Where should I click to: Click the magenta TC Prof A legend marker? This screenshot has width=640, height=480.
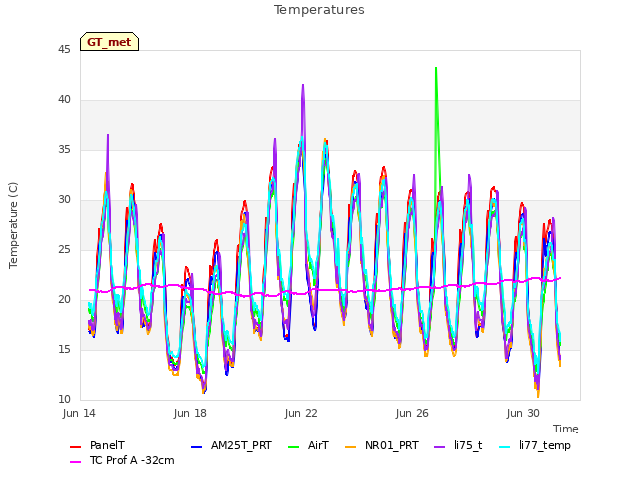click(76, 462)
